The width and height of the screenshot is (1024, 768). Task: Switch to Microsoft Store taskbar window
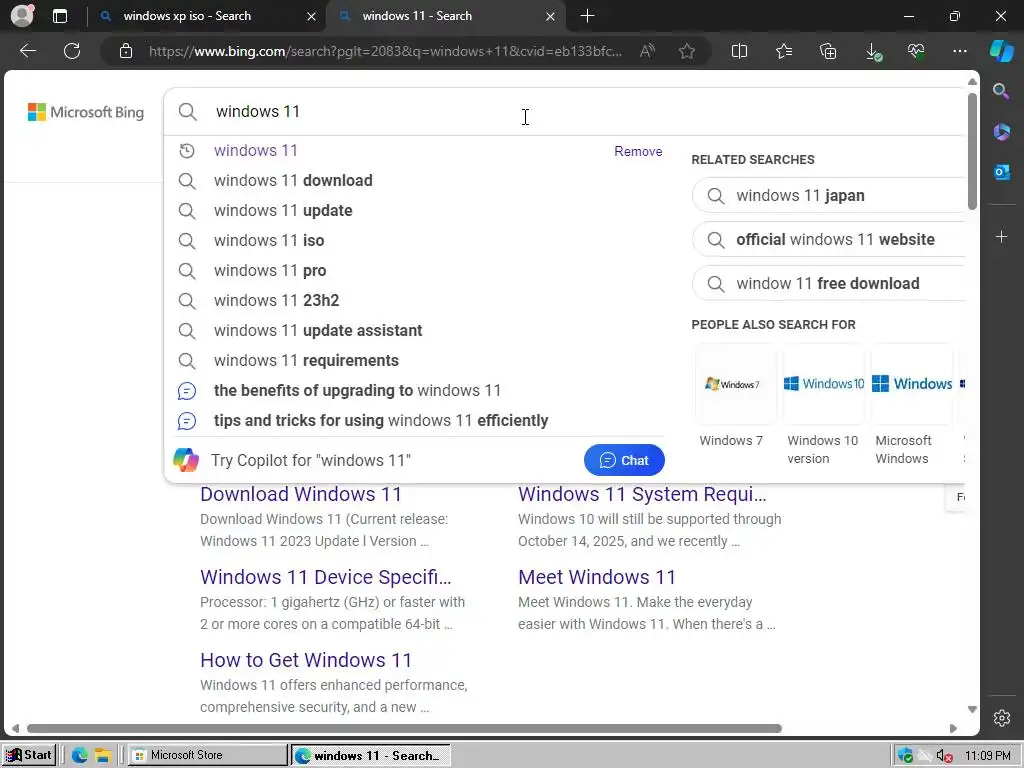coord(206,755)
